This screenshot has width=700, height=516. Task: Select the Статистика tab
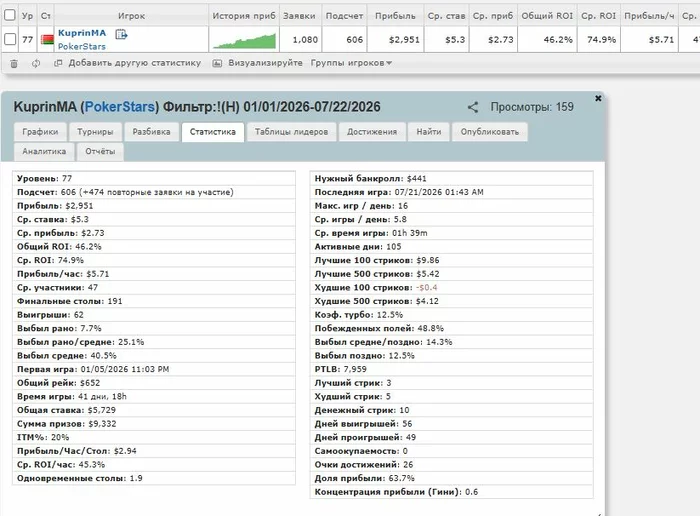pos(212,132)
